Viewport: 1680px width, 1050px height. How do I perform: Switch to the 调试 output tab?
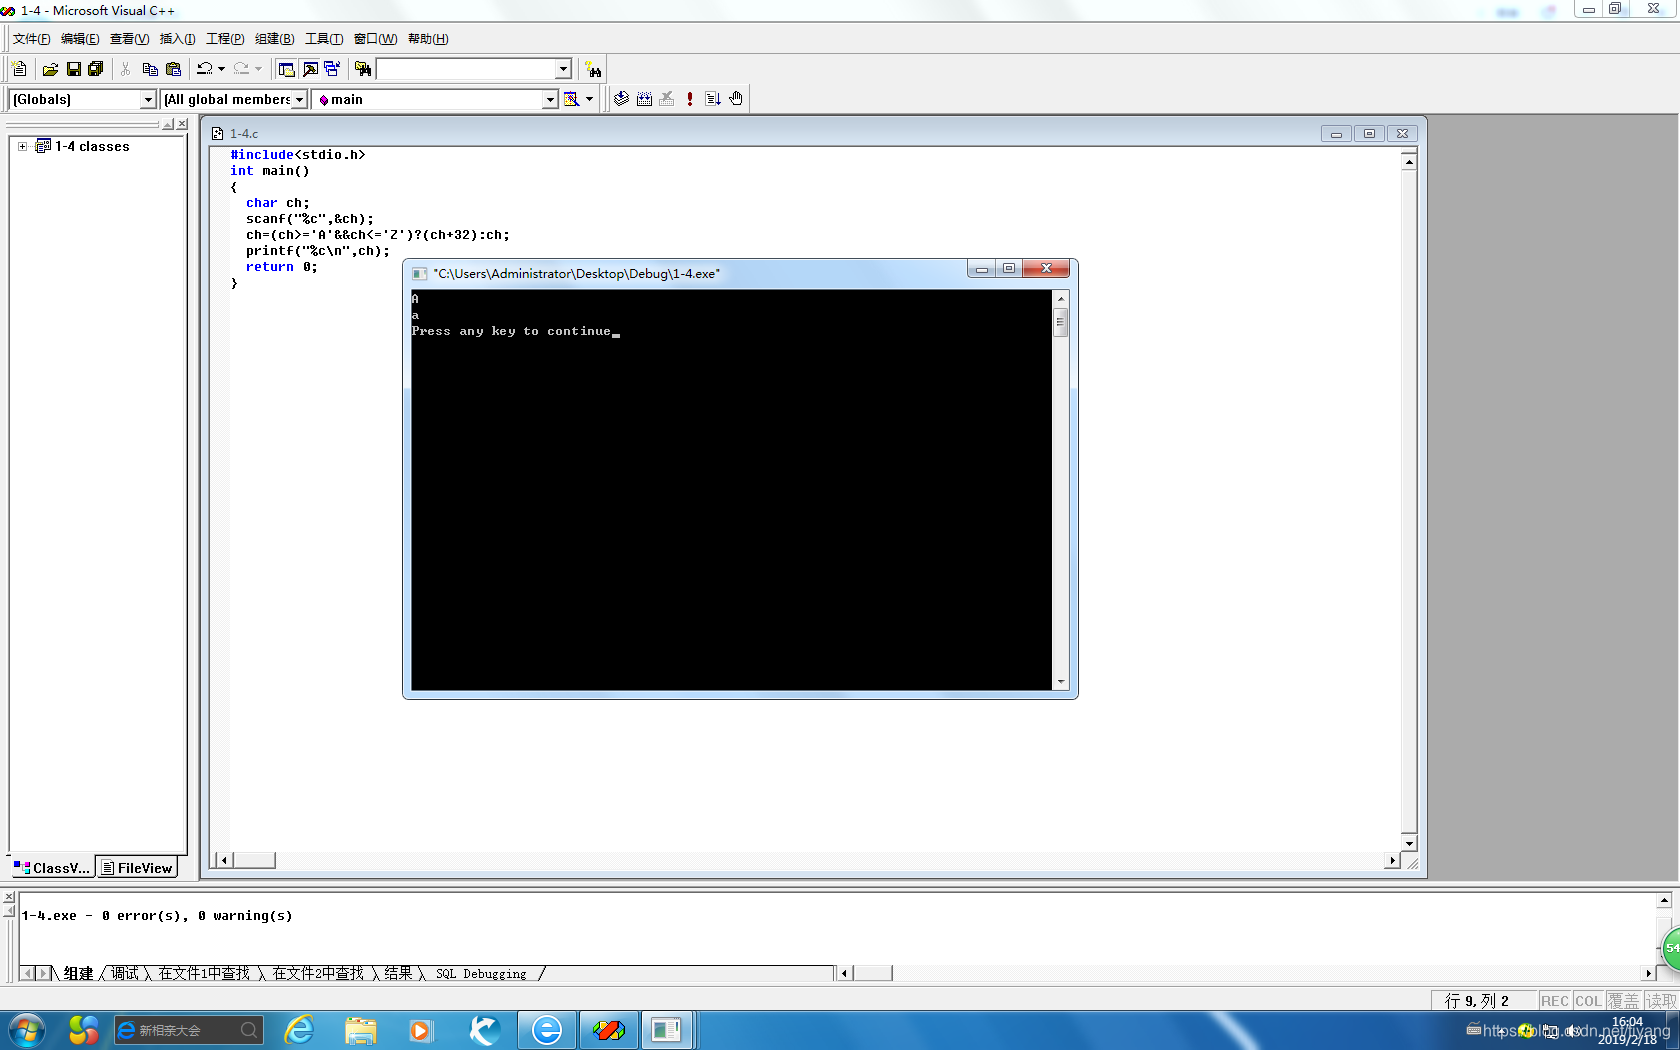[125, 974]
